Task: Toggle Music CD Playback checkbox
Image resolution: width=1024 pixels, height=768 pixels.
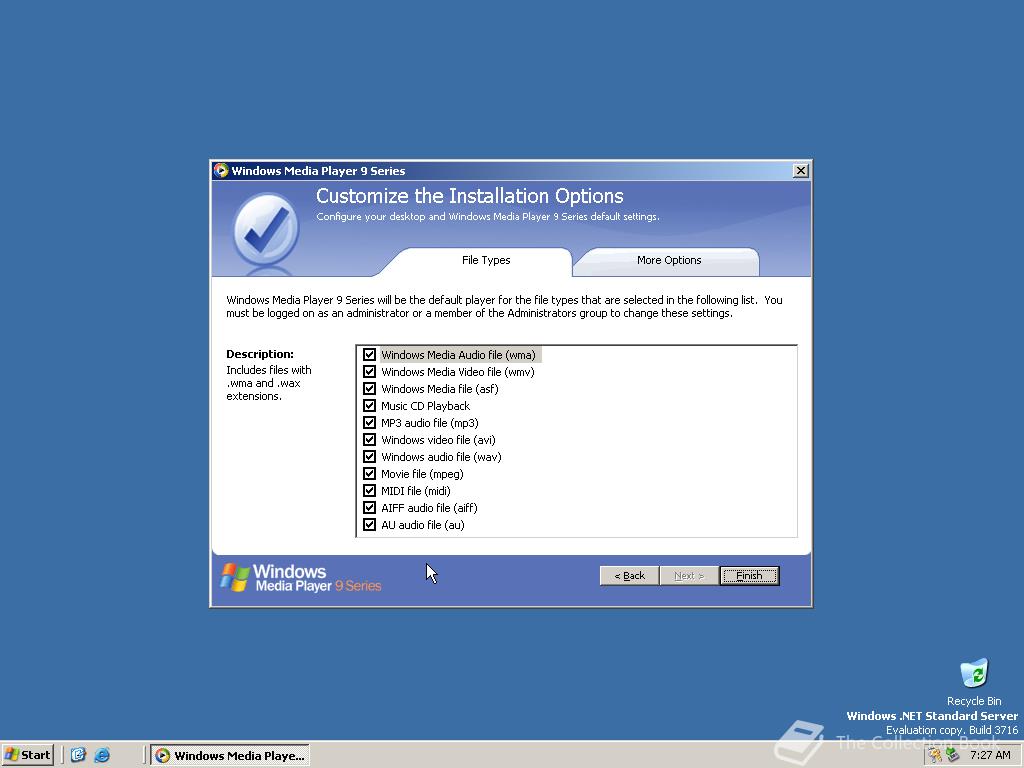Action: click(x=369, y=406)
